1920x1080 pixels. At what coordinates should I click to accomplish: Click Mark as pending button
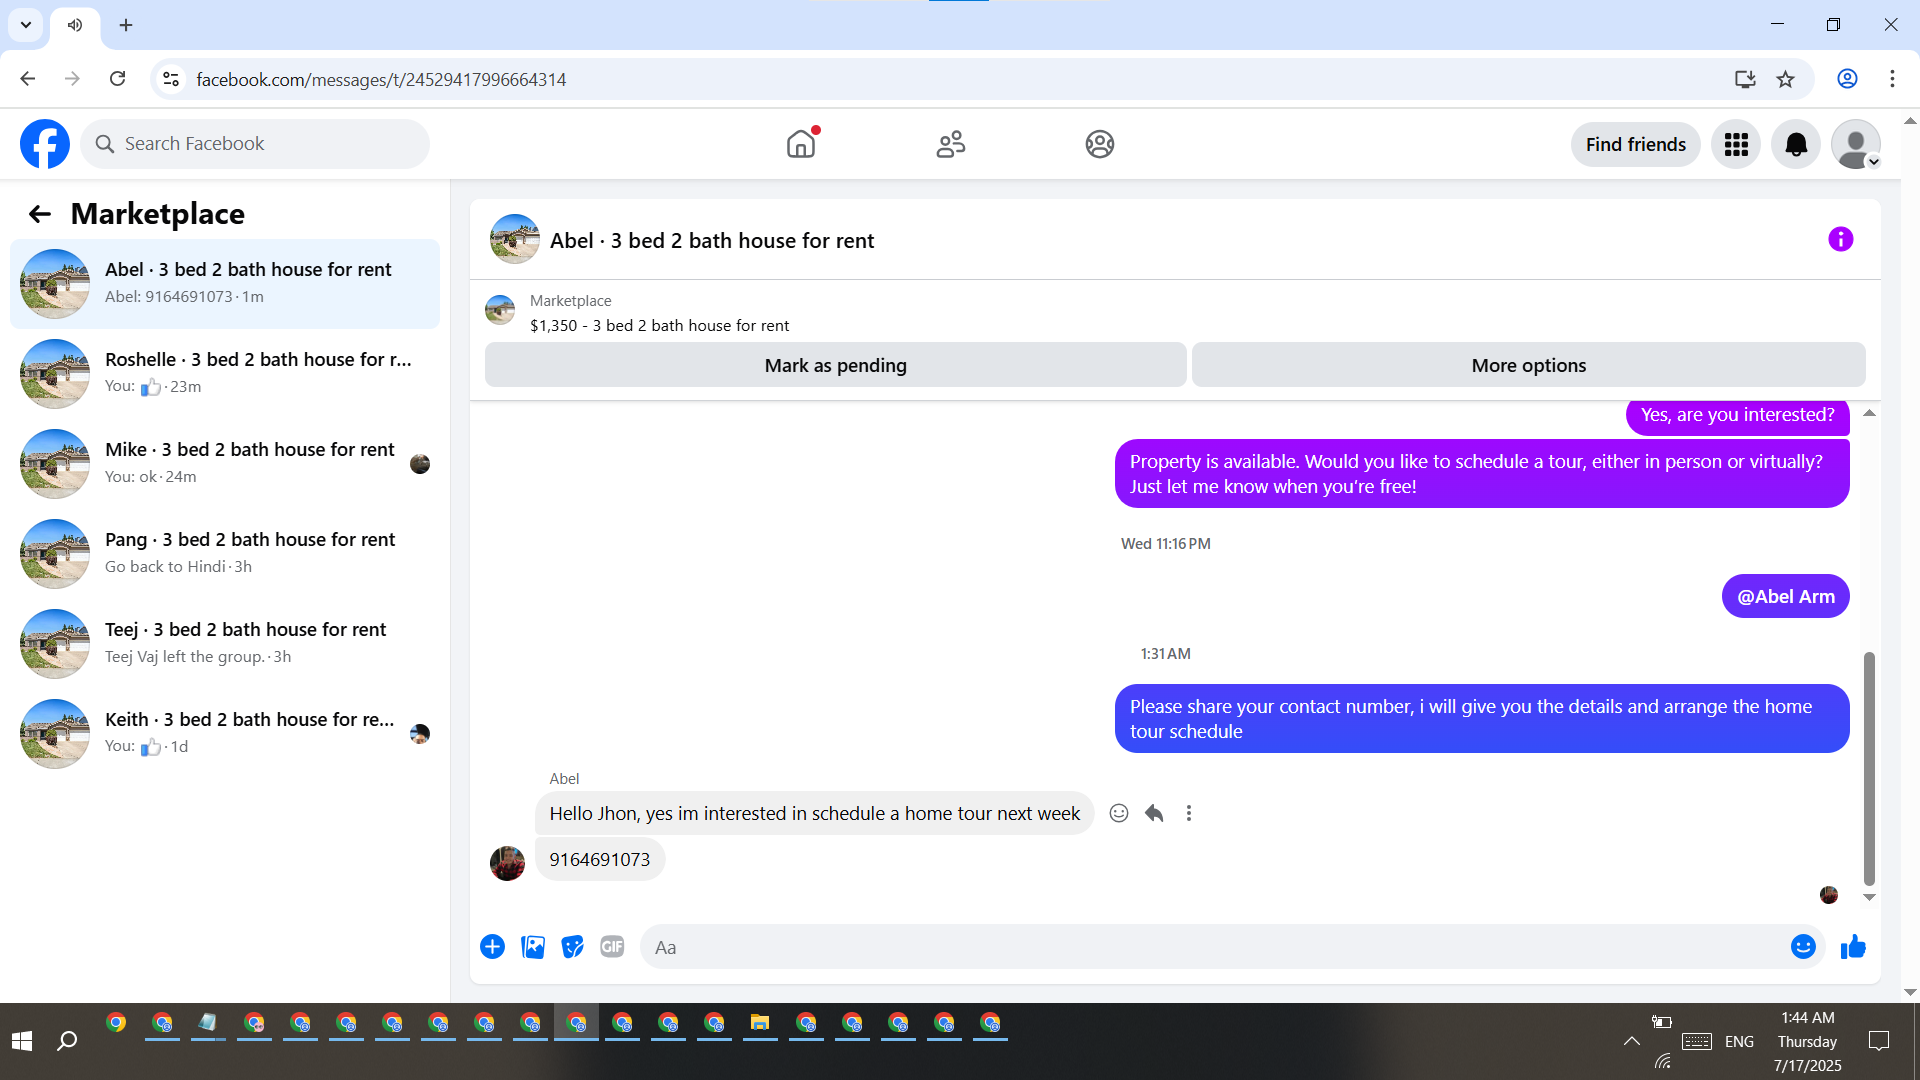836,365
